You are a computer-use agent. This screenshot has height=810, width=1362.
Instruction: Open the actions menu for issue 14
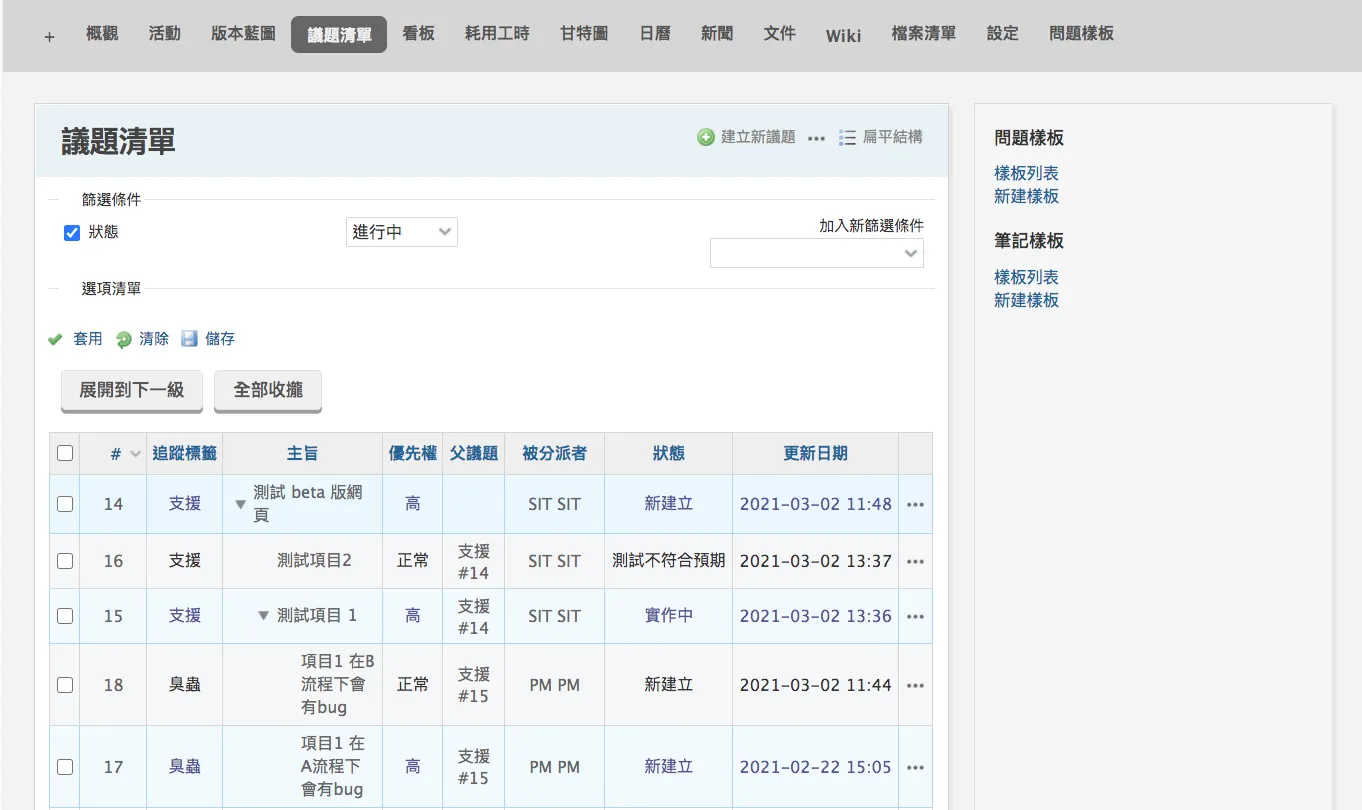915,505
